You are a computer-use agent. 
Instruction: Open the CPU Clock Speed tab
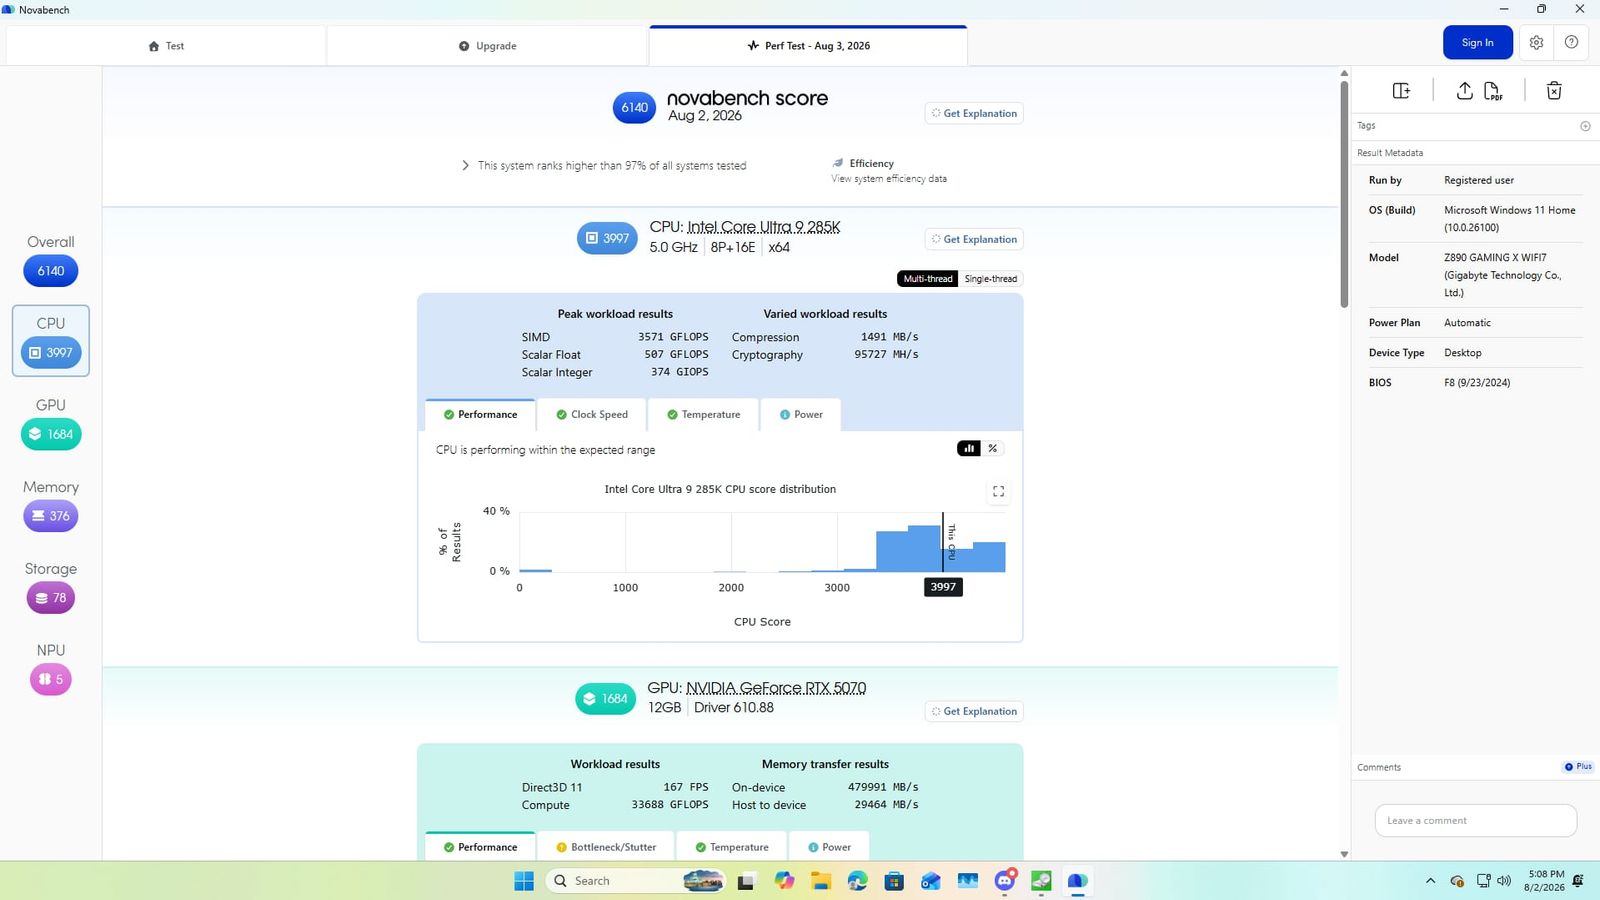click(591, 415)
